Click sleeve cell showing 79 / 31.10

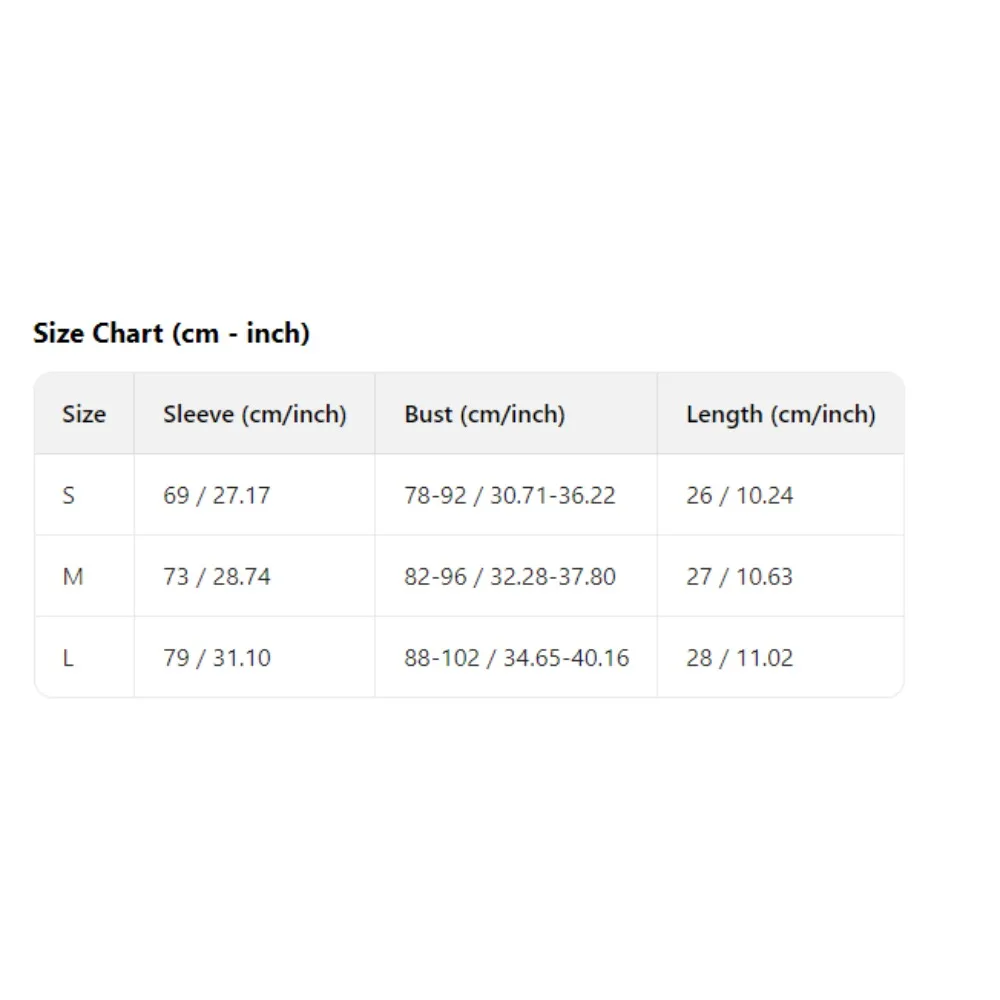pos(216,658)
